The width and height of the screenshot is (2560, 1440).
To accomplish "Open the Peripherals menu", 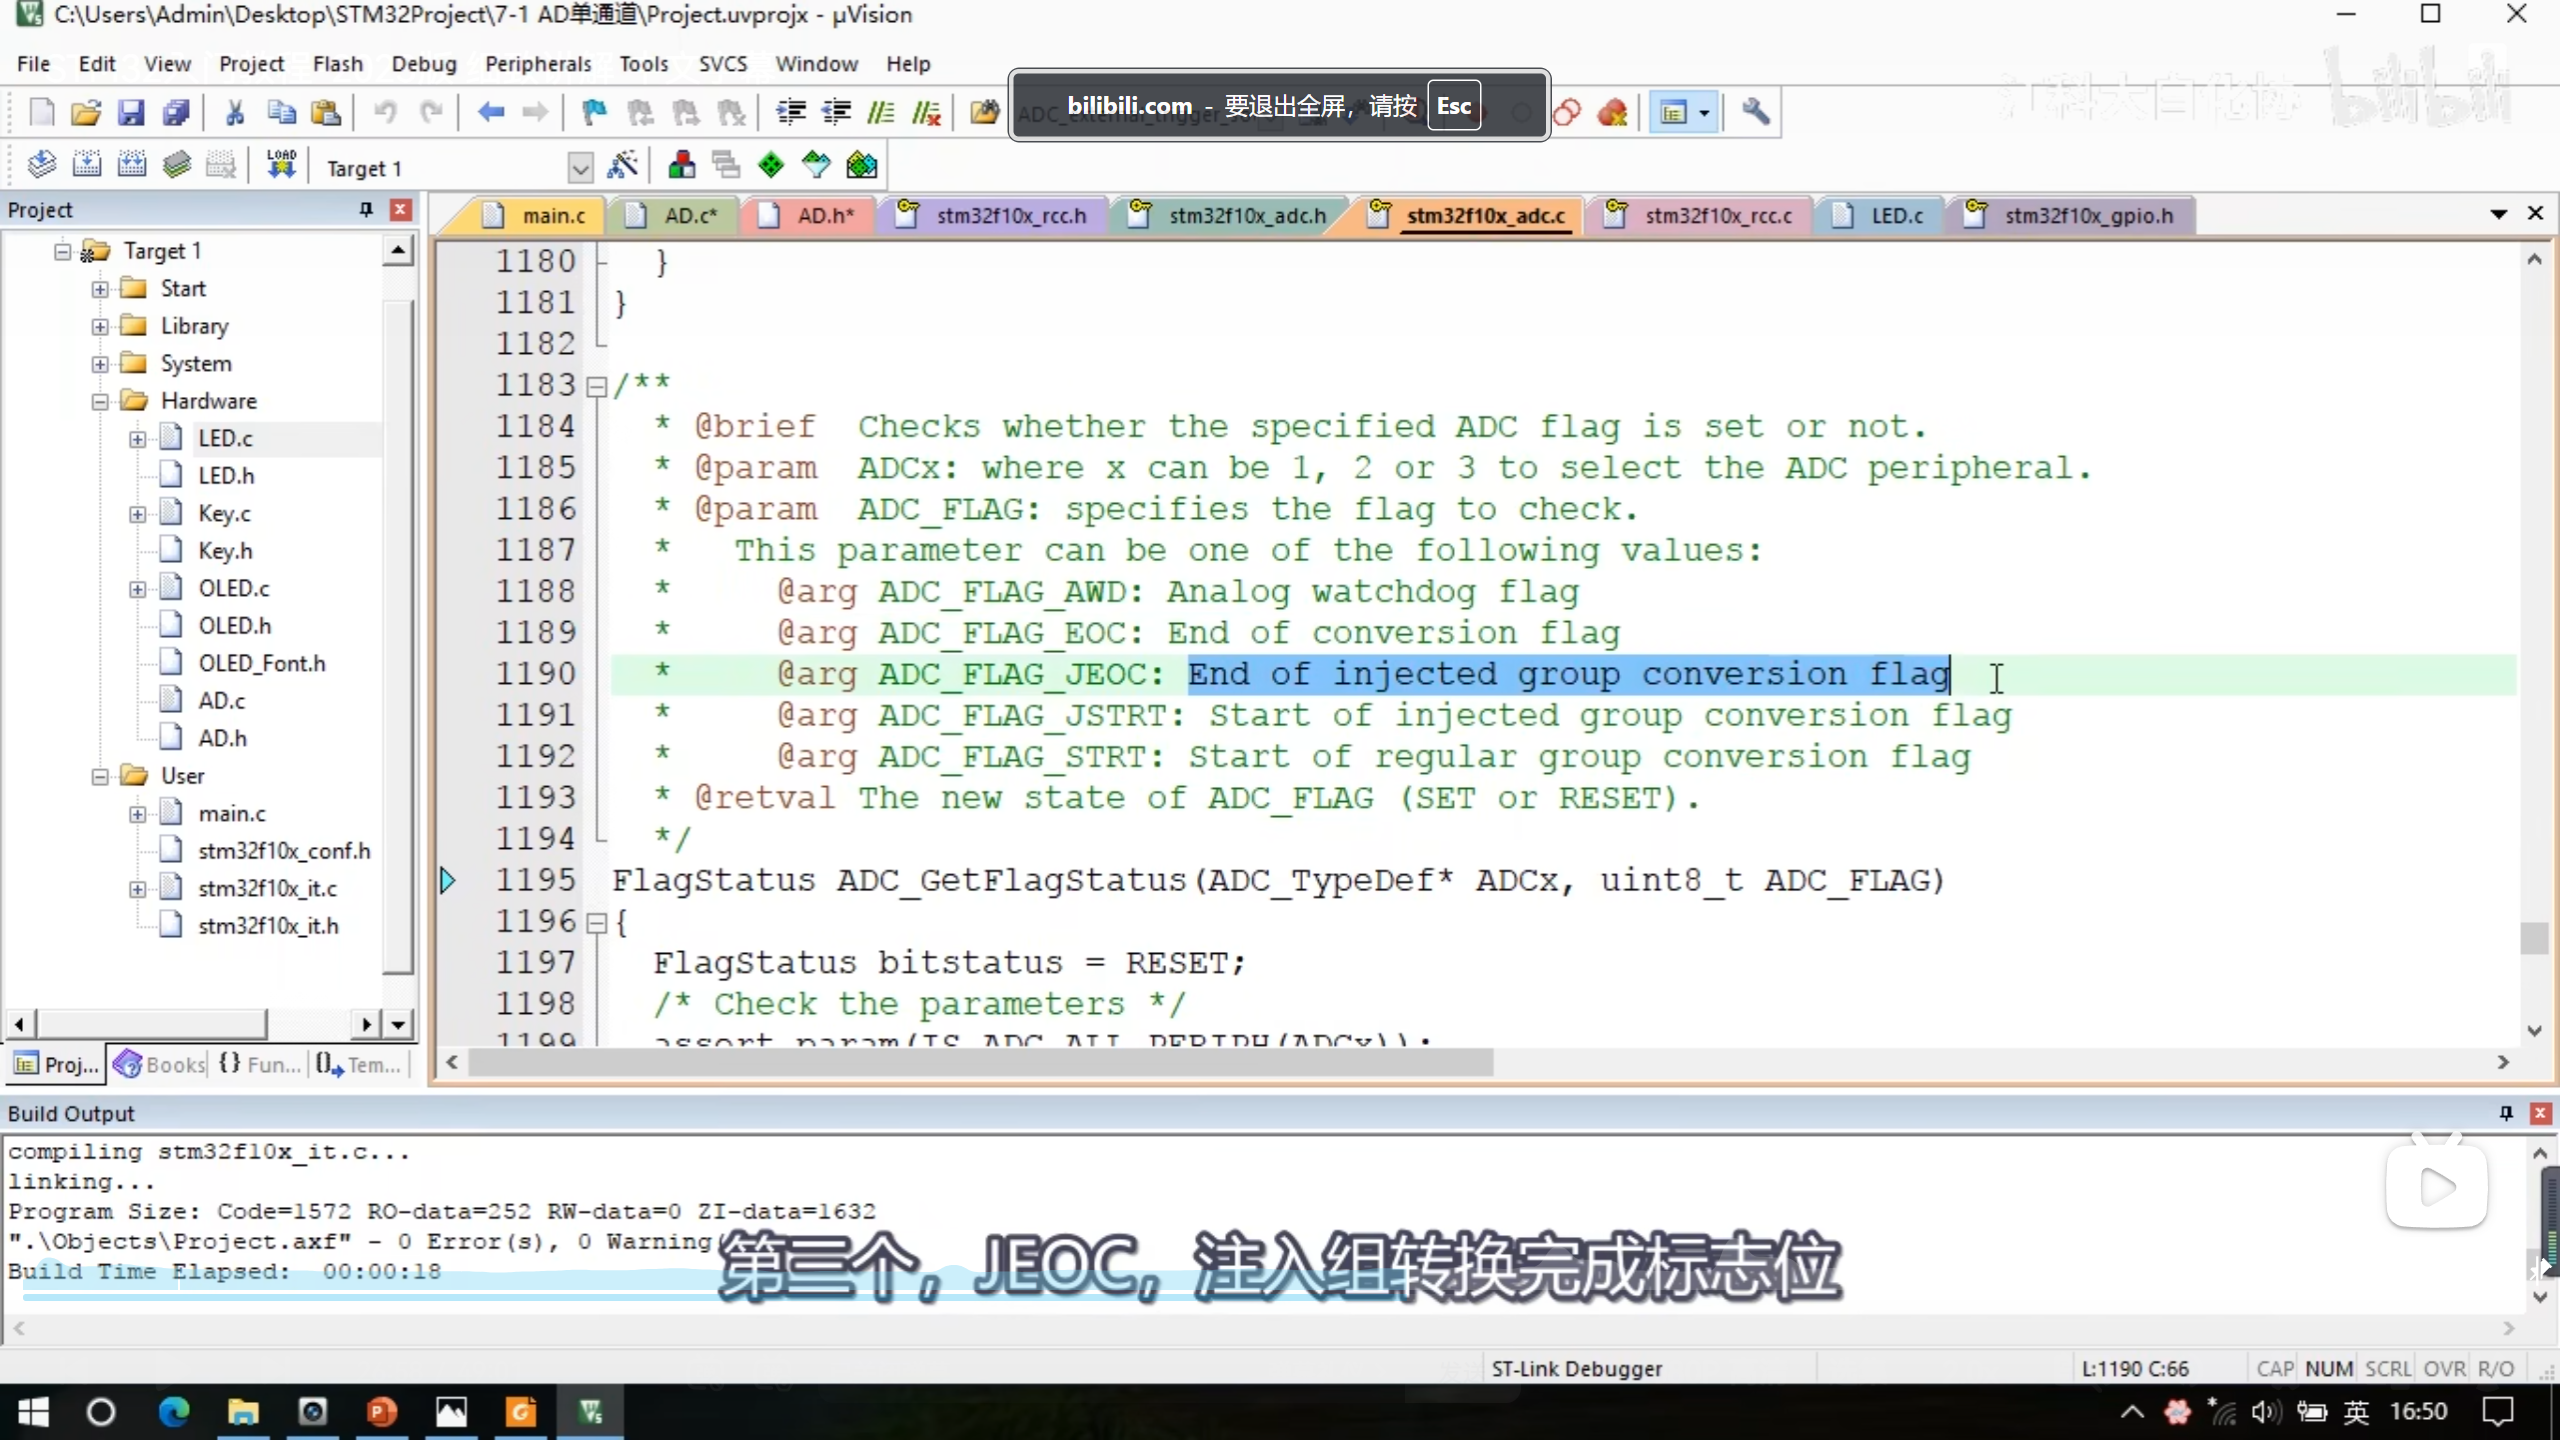I will pyautogui.click(x=538, y=63).
